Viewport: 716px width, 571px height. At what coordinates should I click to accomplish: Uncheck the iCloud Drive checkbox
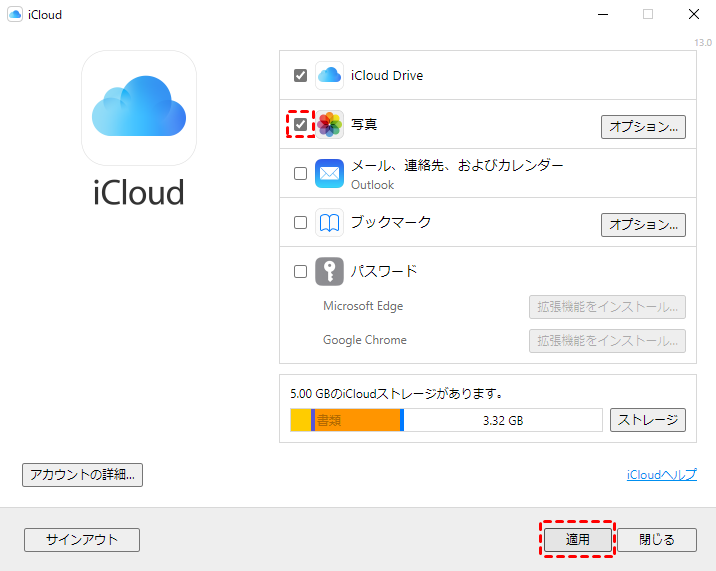300,76
